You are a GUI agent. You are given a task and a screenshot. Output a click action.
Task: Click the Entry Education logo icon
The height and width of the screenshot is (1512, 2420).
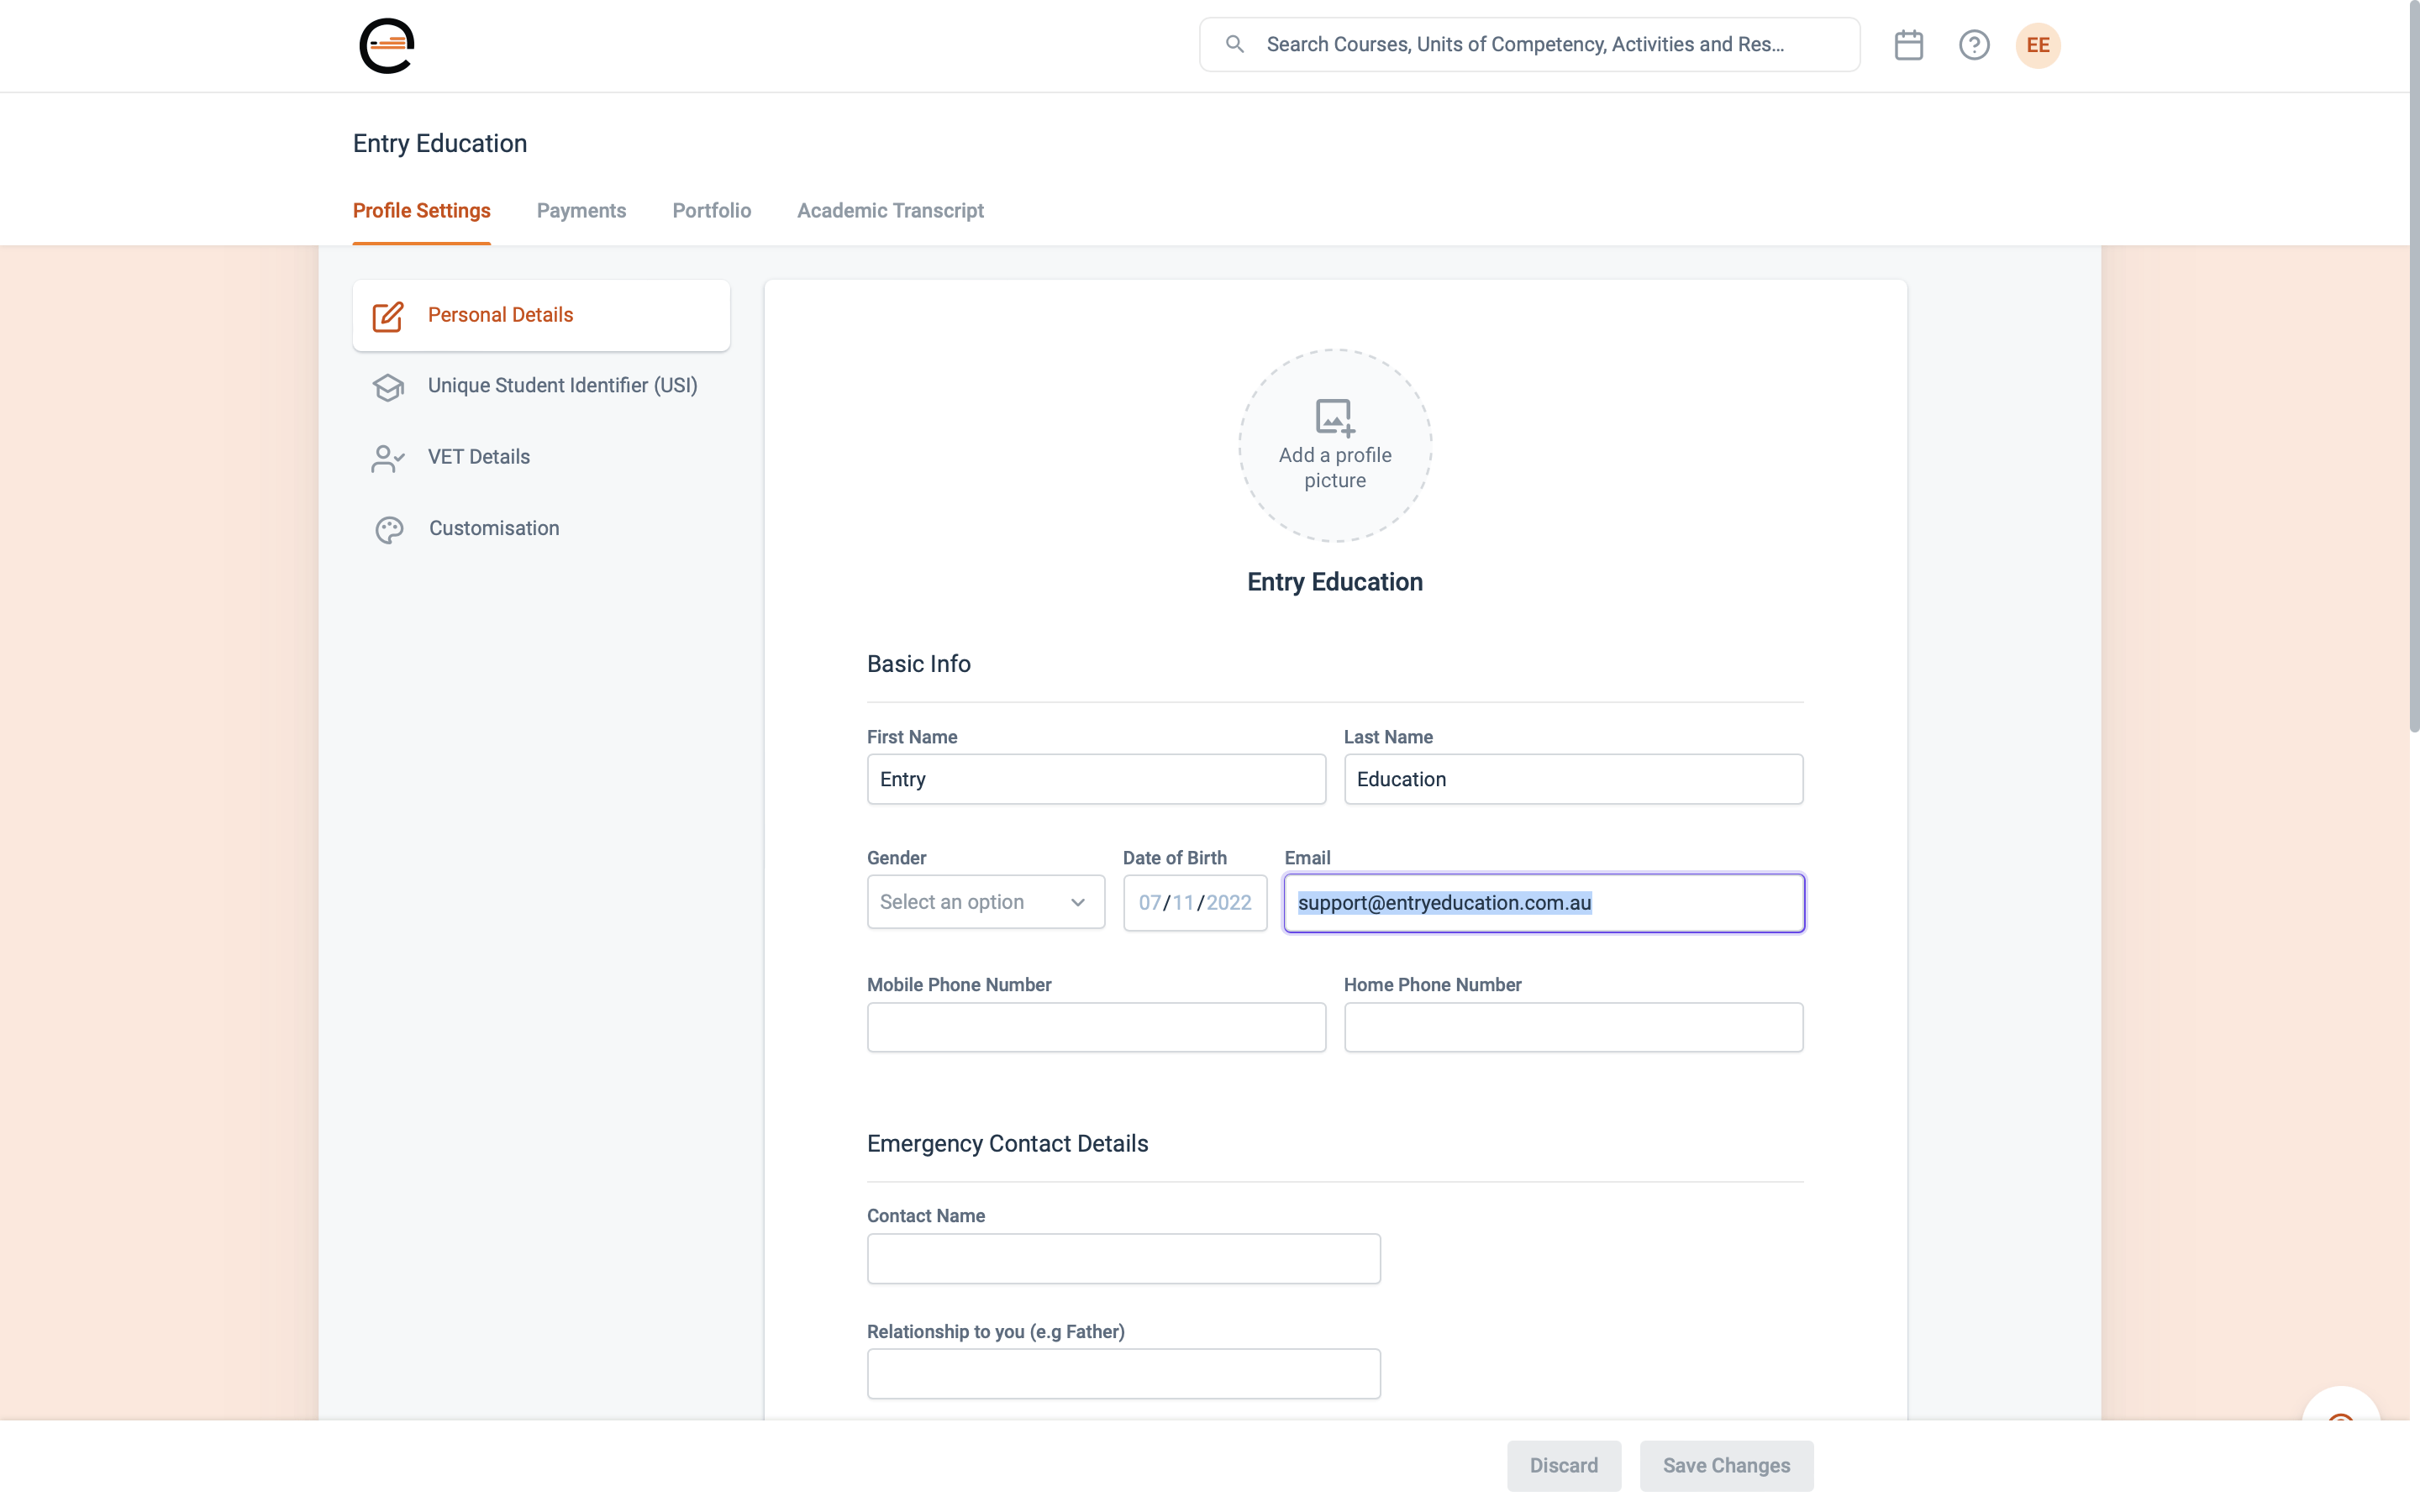click(x=386, y=45)
